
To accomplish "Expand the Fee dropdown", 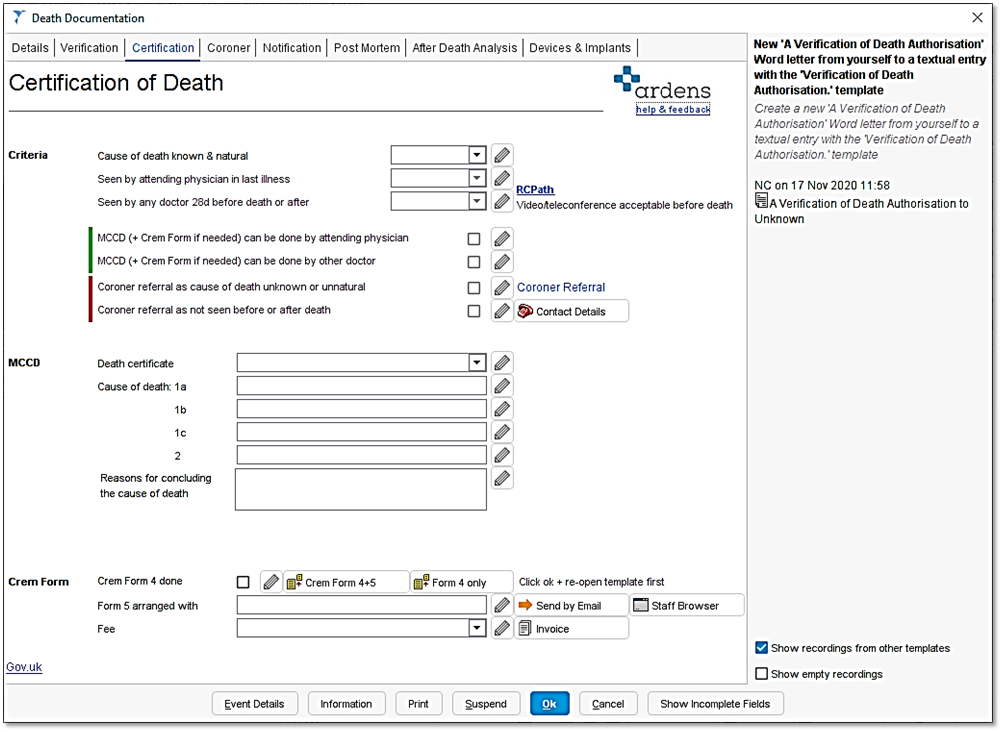I will [x=479, y=627].
